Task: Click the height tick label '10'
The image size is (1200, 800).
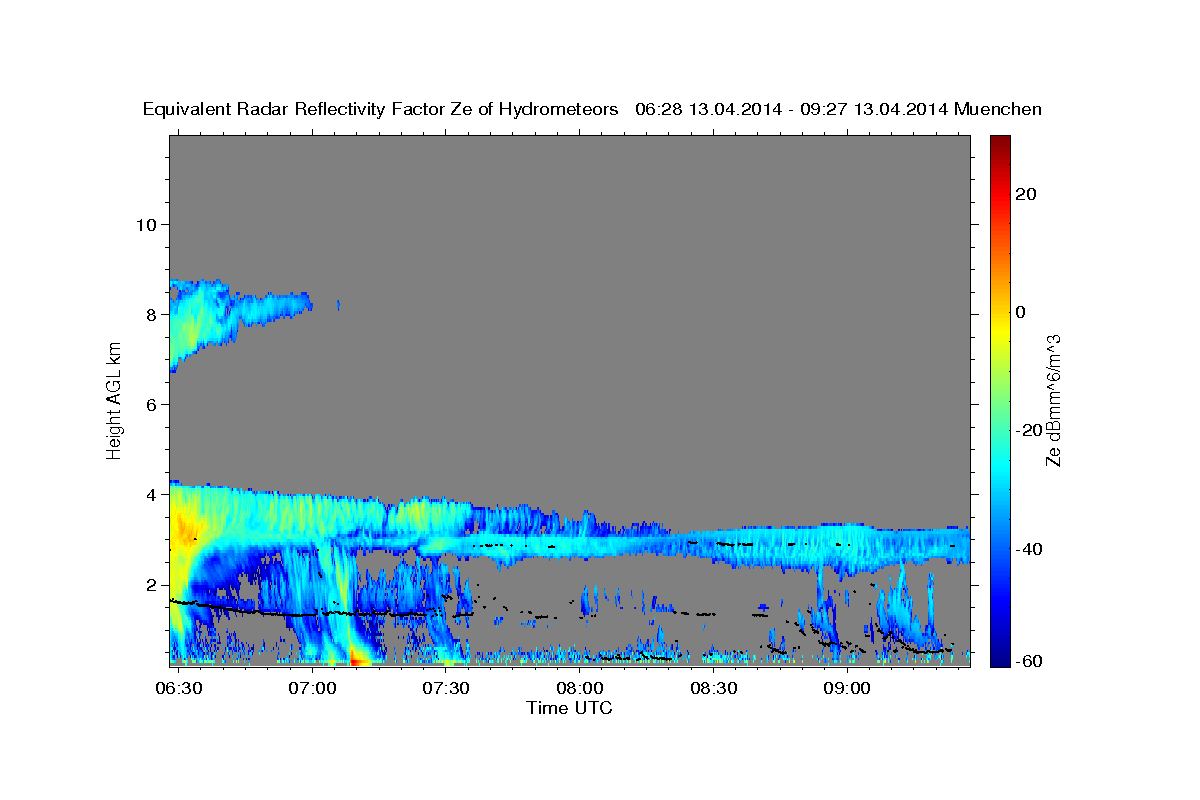Action: click(x=146, y=224)
